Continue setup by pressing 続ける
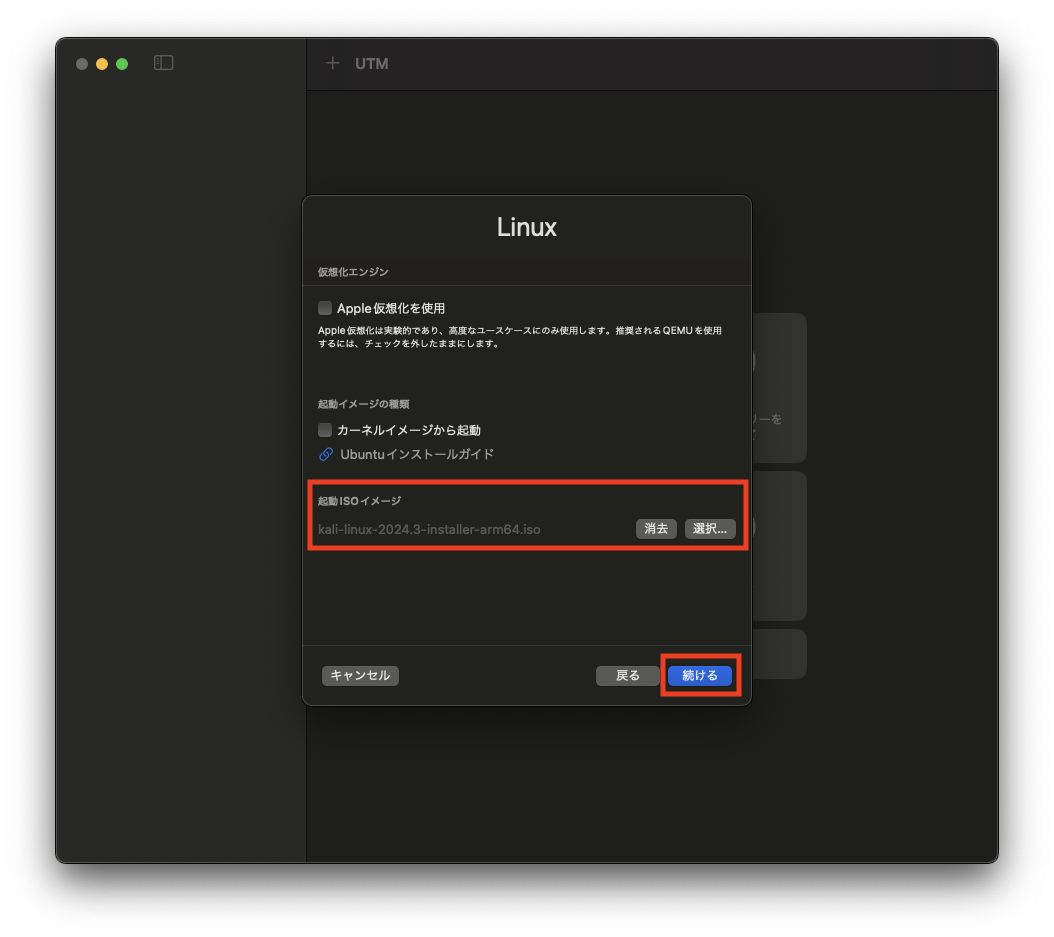Viewport: 1054px width, 937px height. (x=699, y=675)
